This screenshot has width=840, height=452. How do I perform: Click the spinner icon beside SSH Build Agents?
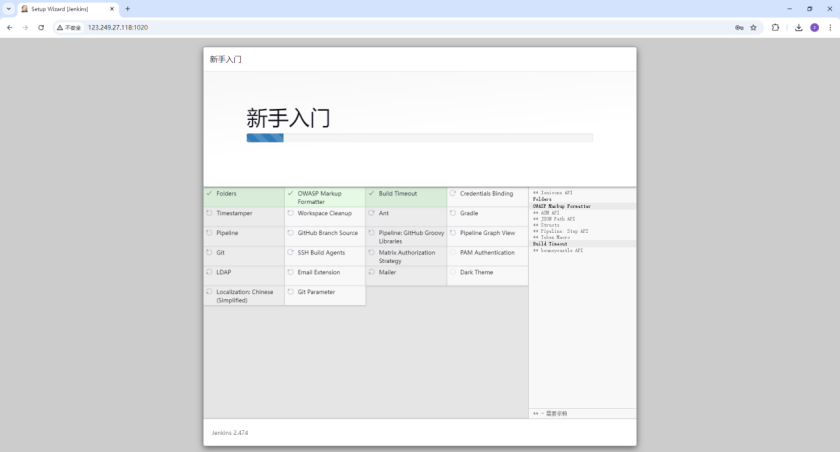click(290, 252)
